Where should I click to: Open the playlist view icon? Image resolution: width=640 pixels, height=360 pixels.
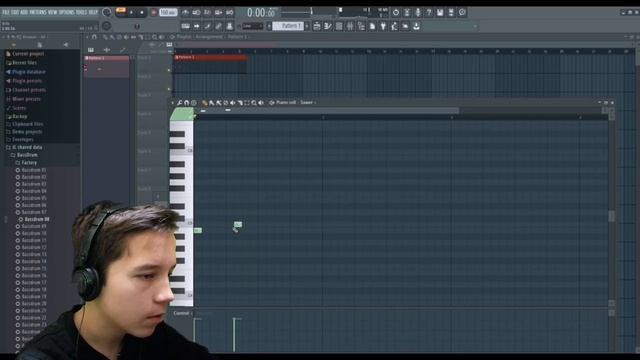tap(317, 26)
